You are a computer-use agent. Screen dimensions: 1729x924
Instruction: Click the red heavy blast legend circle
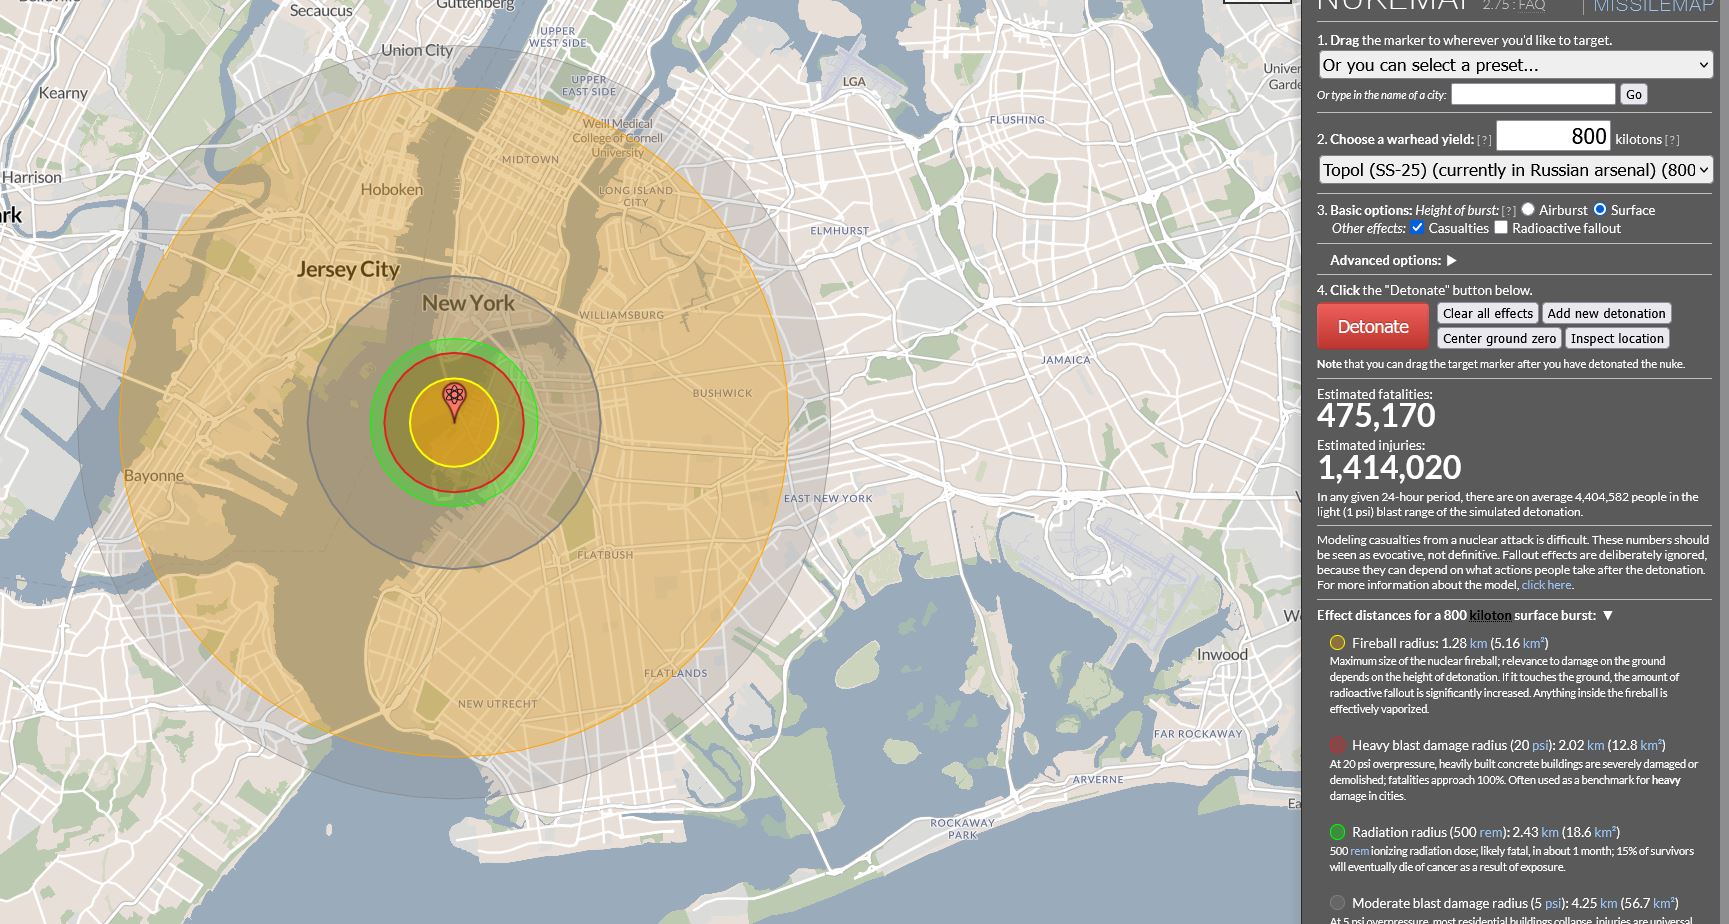click(1337, 745)
